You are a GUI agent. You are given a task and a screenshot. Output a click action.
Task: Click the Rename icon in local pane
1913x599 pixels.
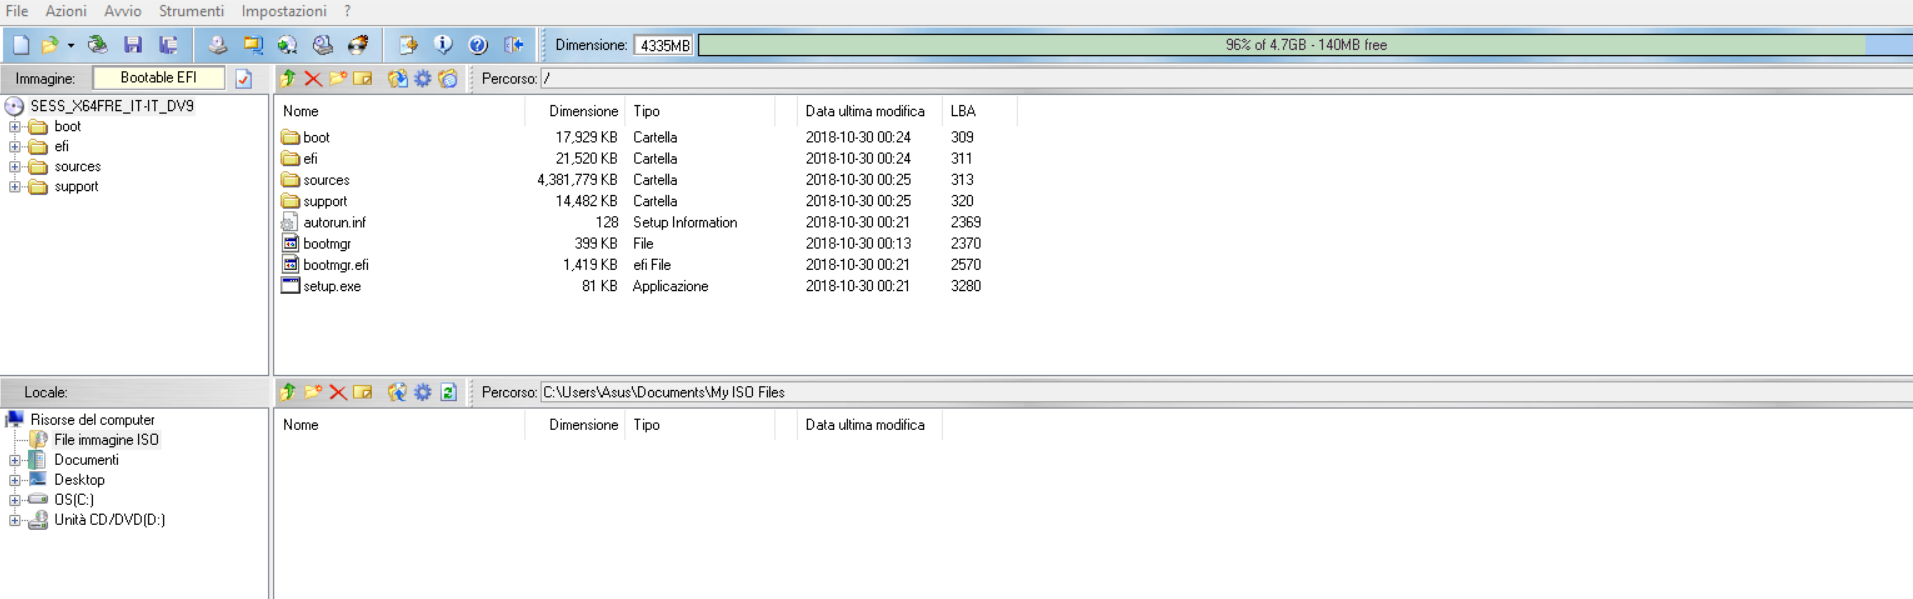(x=363, y=392)
